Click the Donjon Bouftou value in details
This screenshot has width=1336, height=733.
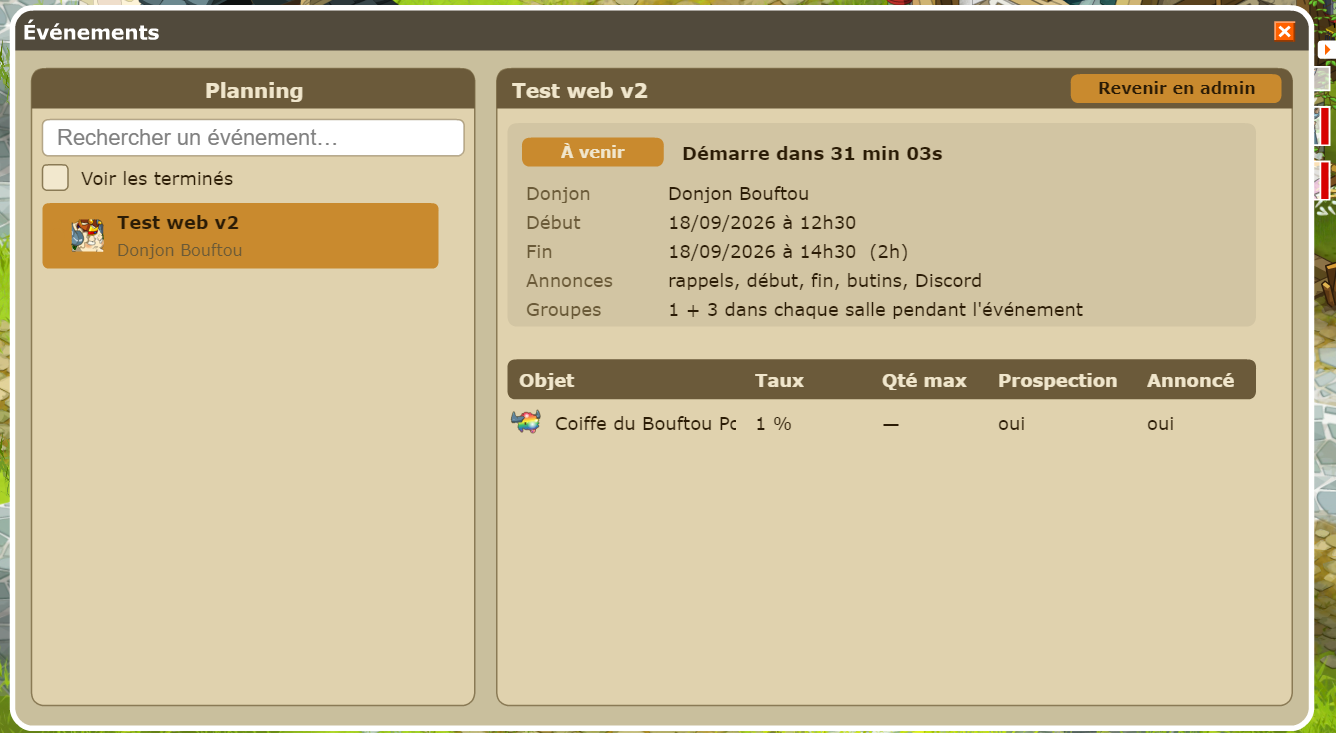point(738,194)
